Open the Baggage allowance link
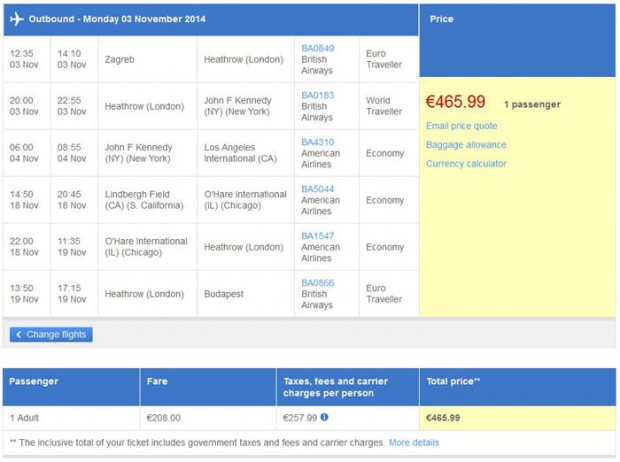Image resolution: width=620 pixels, height=462 pixels. pyautogui.click(x=466, y=145)
